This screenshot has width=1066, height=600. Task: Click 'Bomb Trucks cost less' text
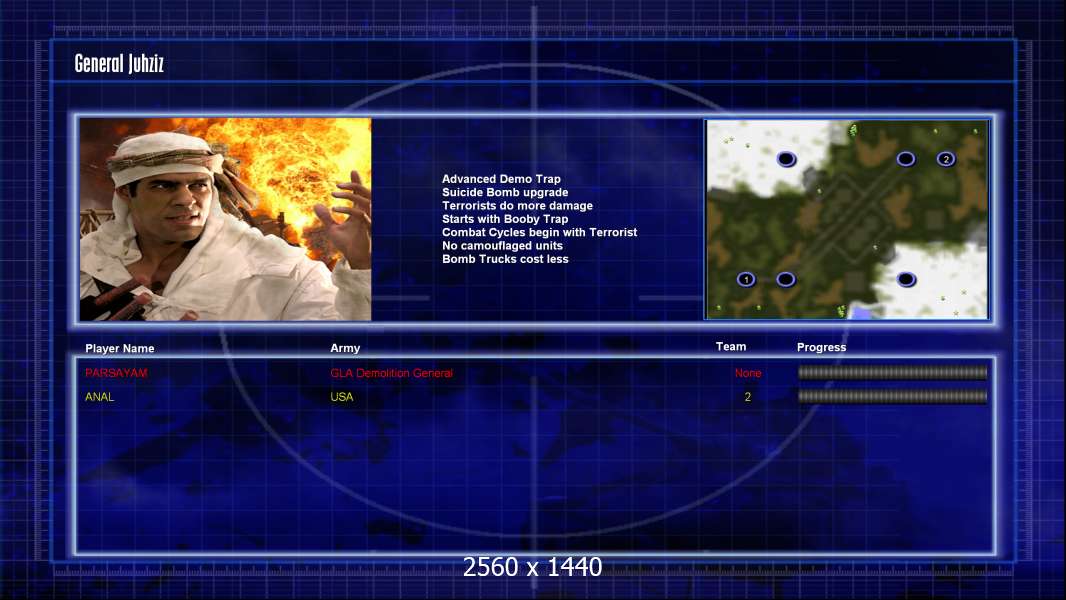point(505,259)
